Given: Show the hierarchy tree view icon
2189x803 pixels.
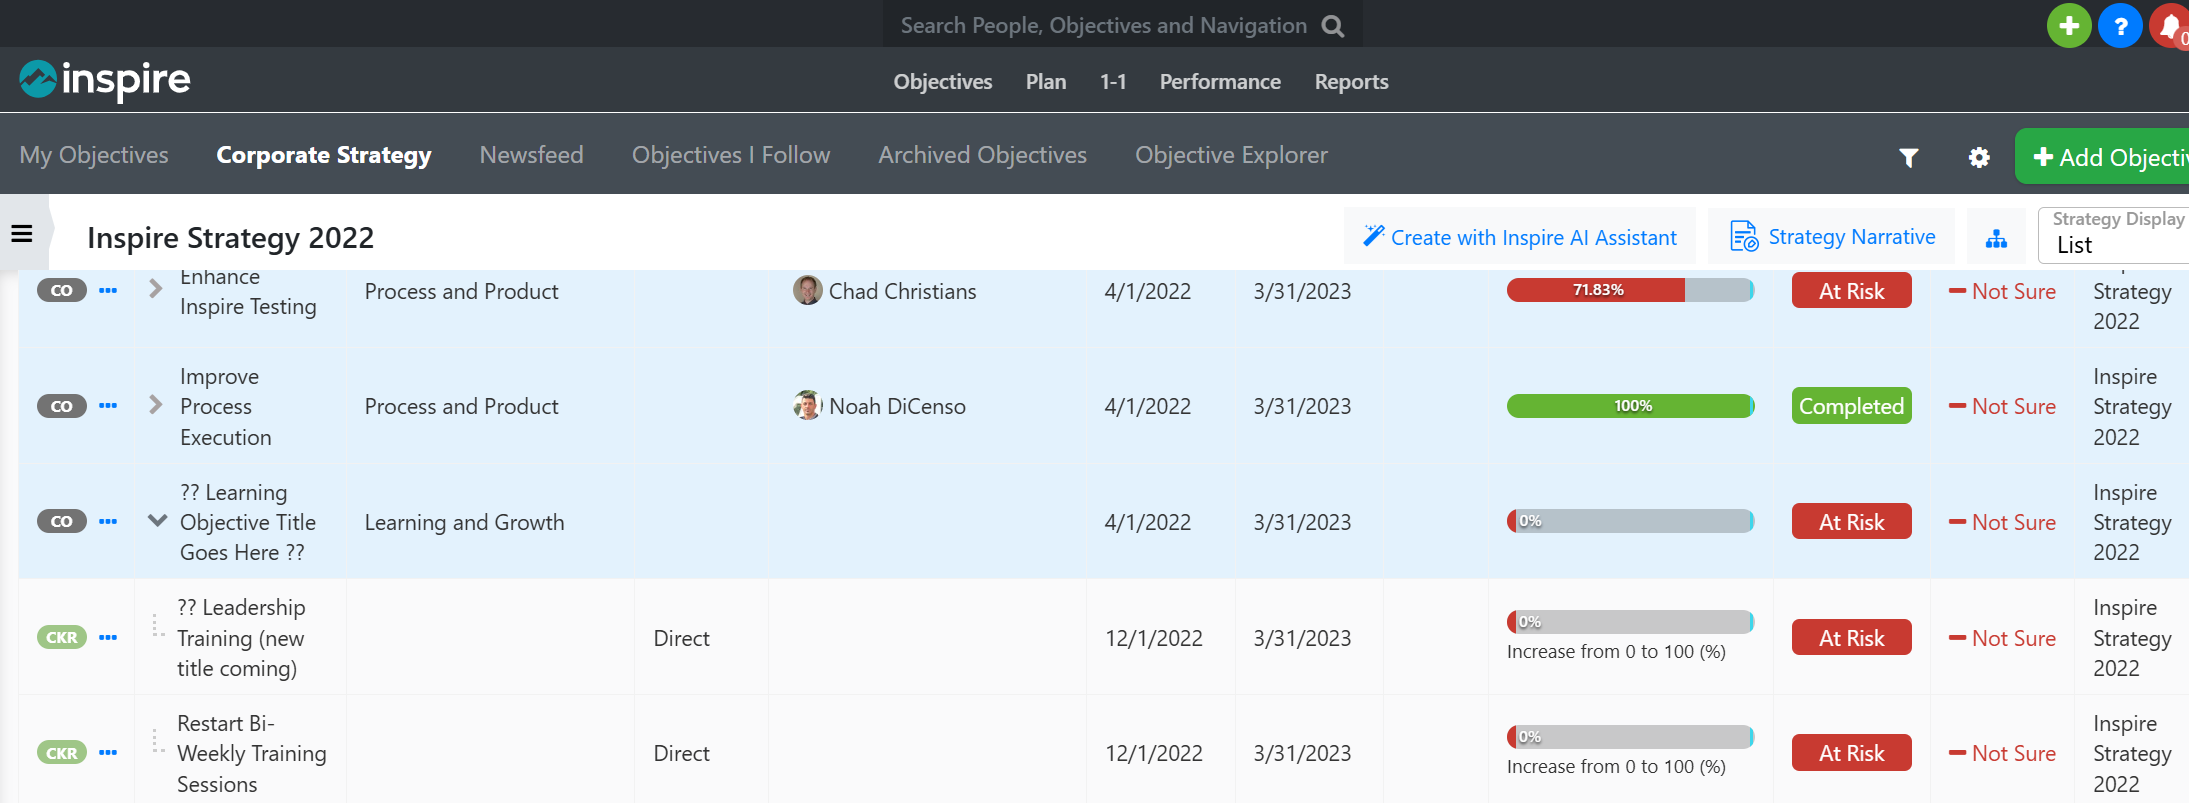Looking at the screenshot, I should coord(1996,238).
